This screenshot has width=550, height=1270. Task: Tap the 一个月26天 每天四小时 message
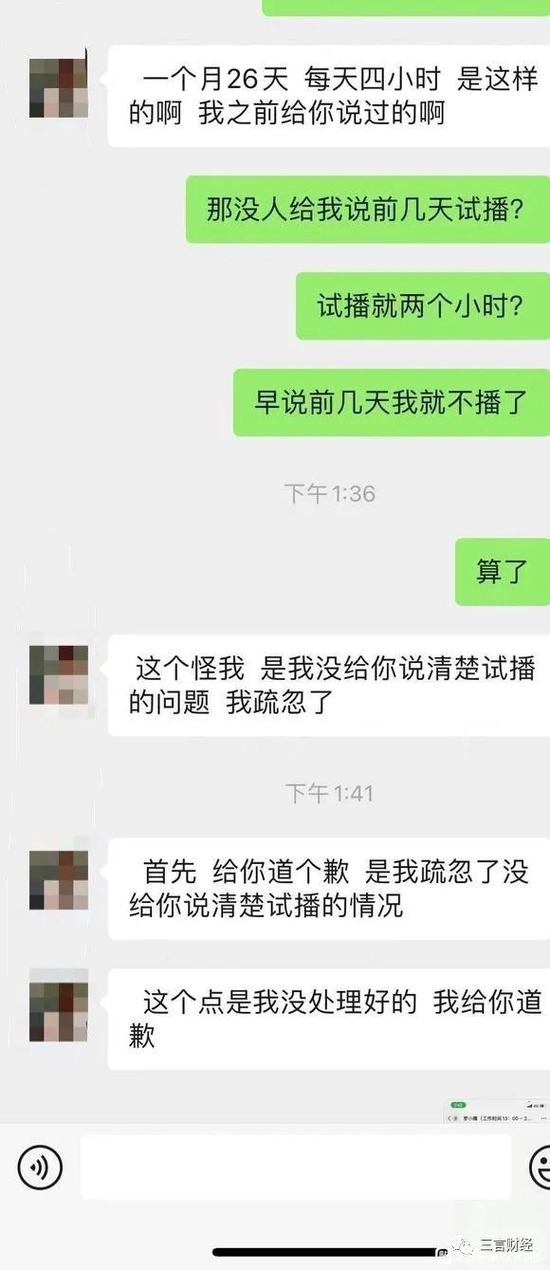point(329,96)
